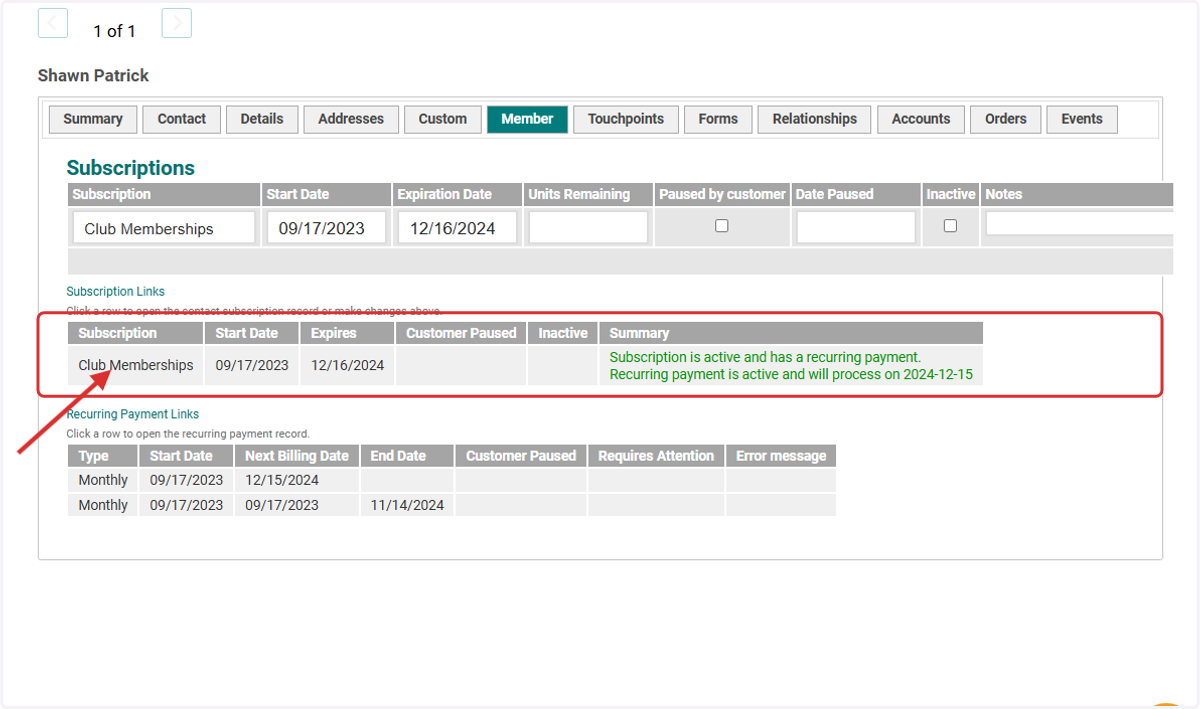The width and height of the screenshot is (1200, 709).
Task: Open the Forms tab
Action: (718, 119)
